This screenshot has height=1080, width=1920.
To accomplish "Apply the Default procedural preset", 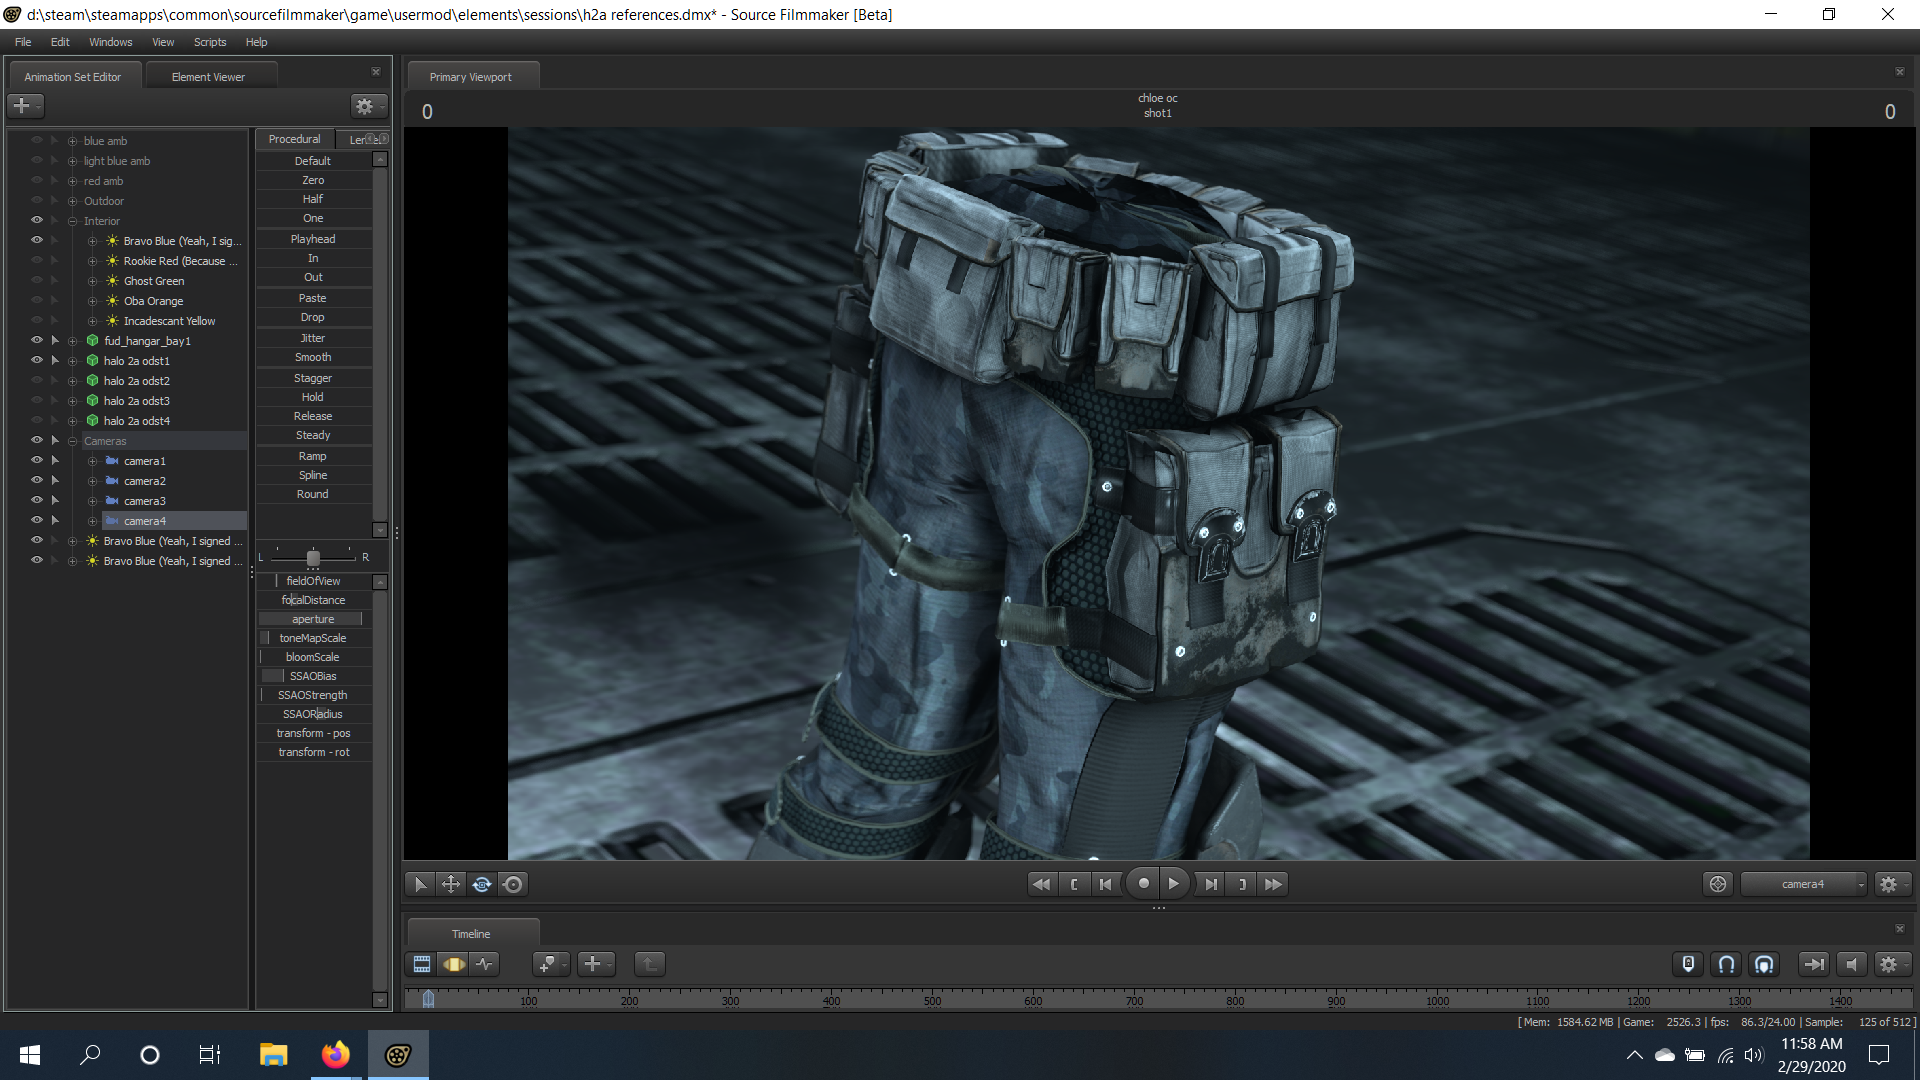I will click(x=313, y=161).
